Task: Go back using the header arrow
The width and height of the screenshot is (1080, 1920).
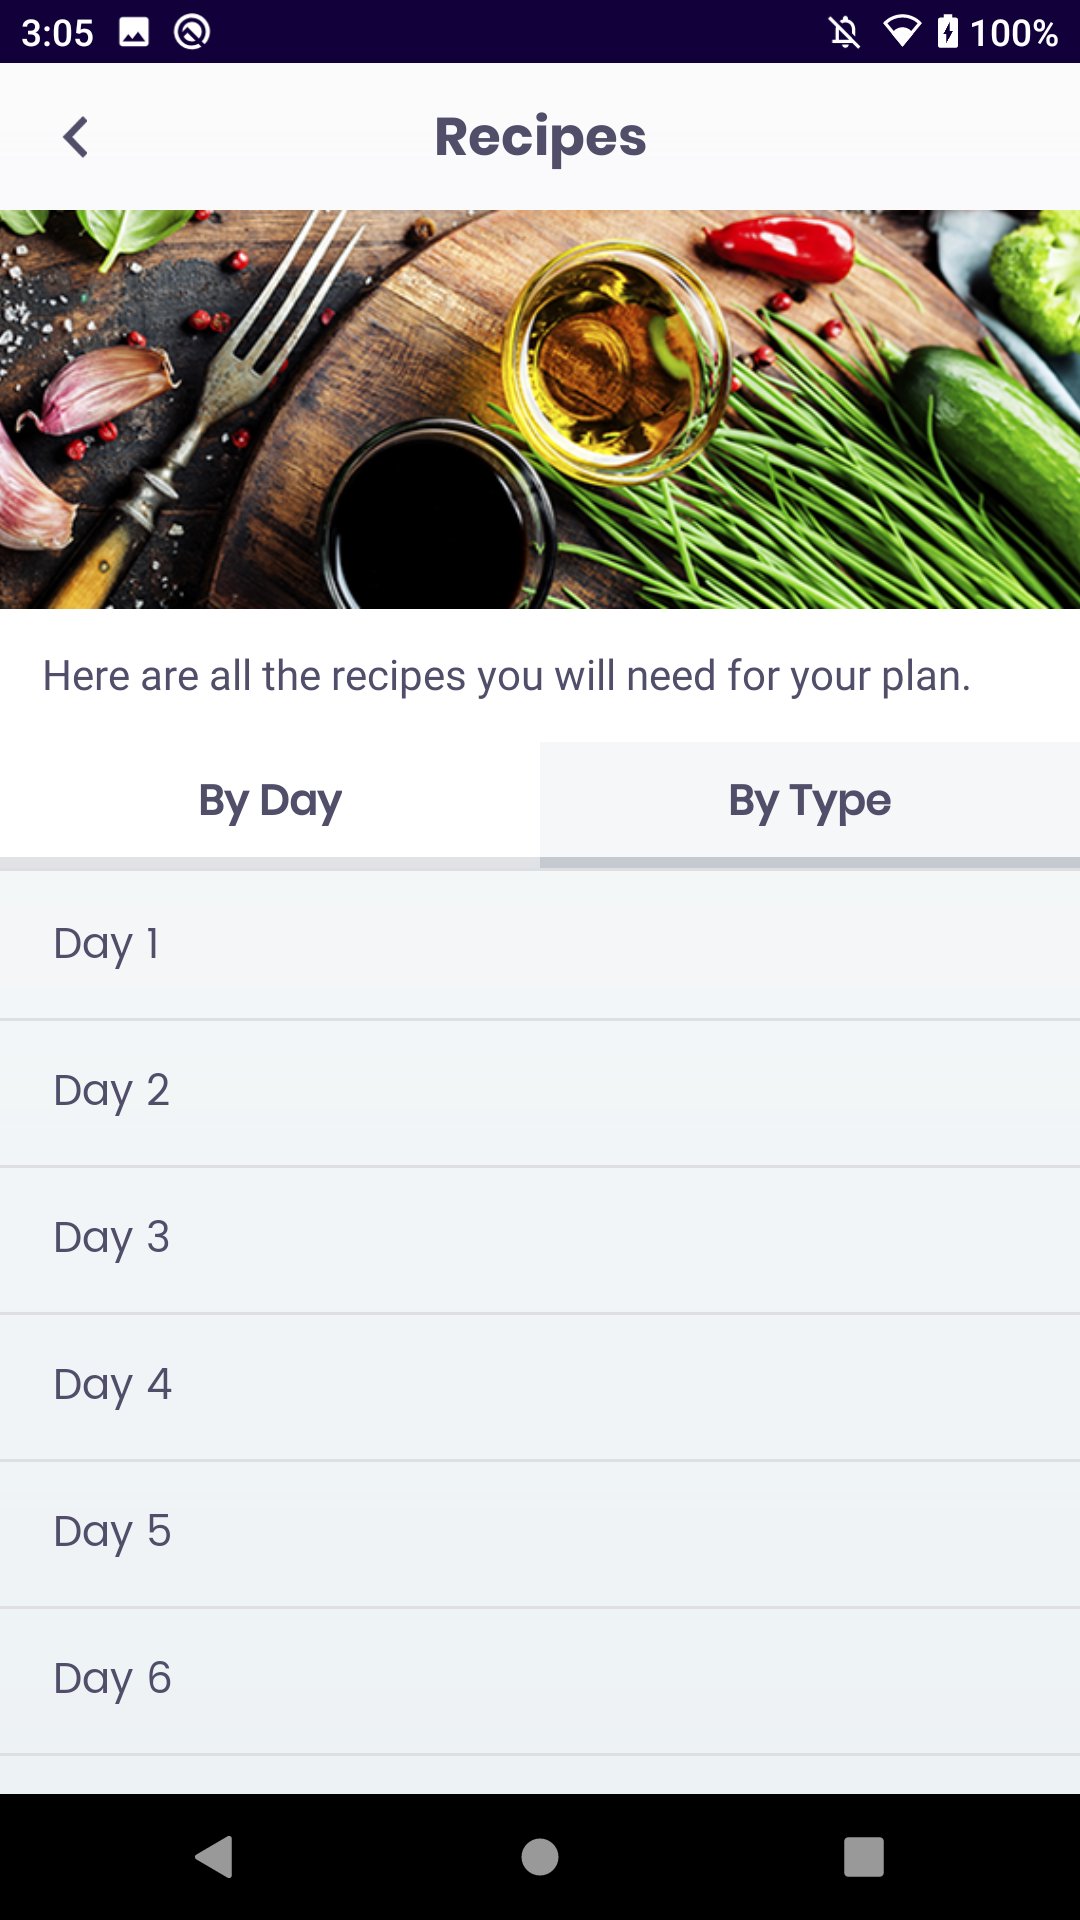Action: click(x=76, y=137)
